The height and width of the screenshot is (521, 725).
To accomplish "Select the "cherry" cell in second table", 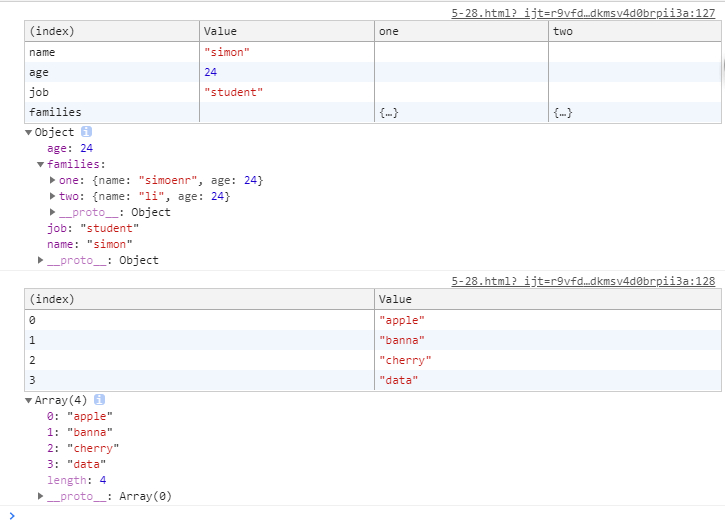I will pyautogui.click(x=547, y=360).
